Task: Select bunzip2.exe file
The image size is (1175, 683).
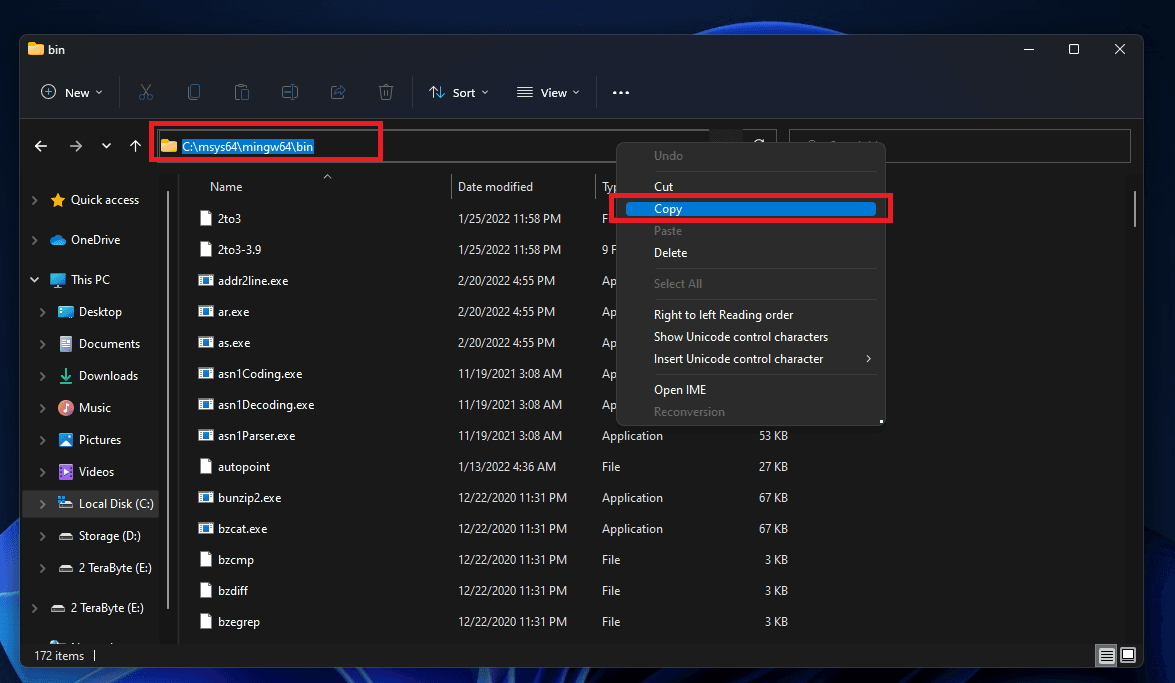Action: click(x=249, y=498)
